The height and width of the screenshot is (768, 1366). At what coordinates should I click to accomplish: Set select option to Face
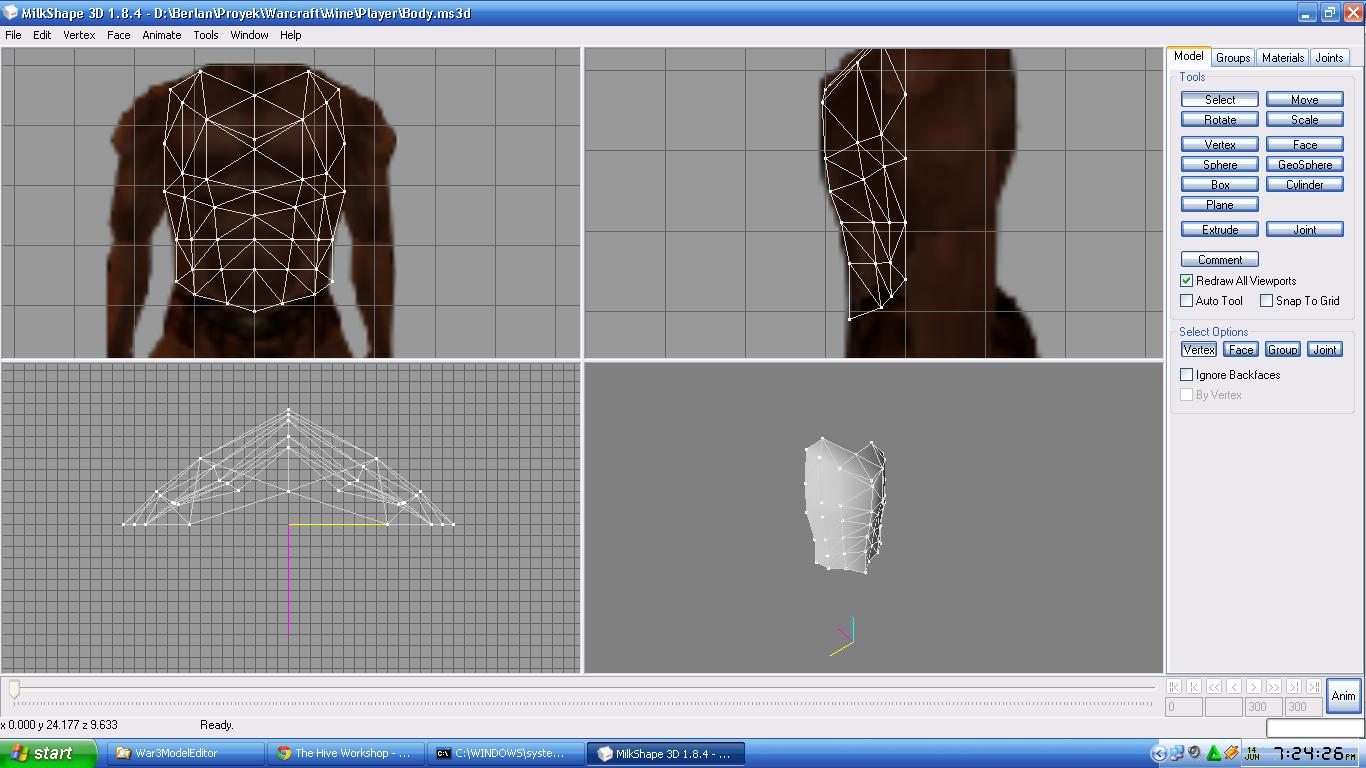(x=1240, y=350)
